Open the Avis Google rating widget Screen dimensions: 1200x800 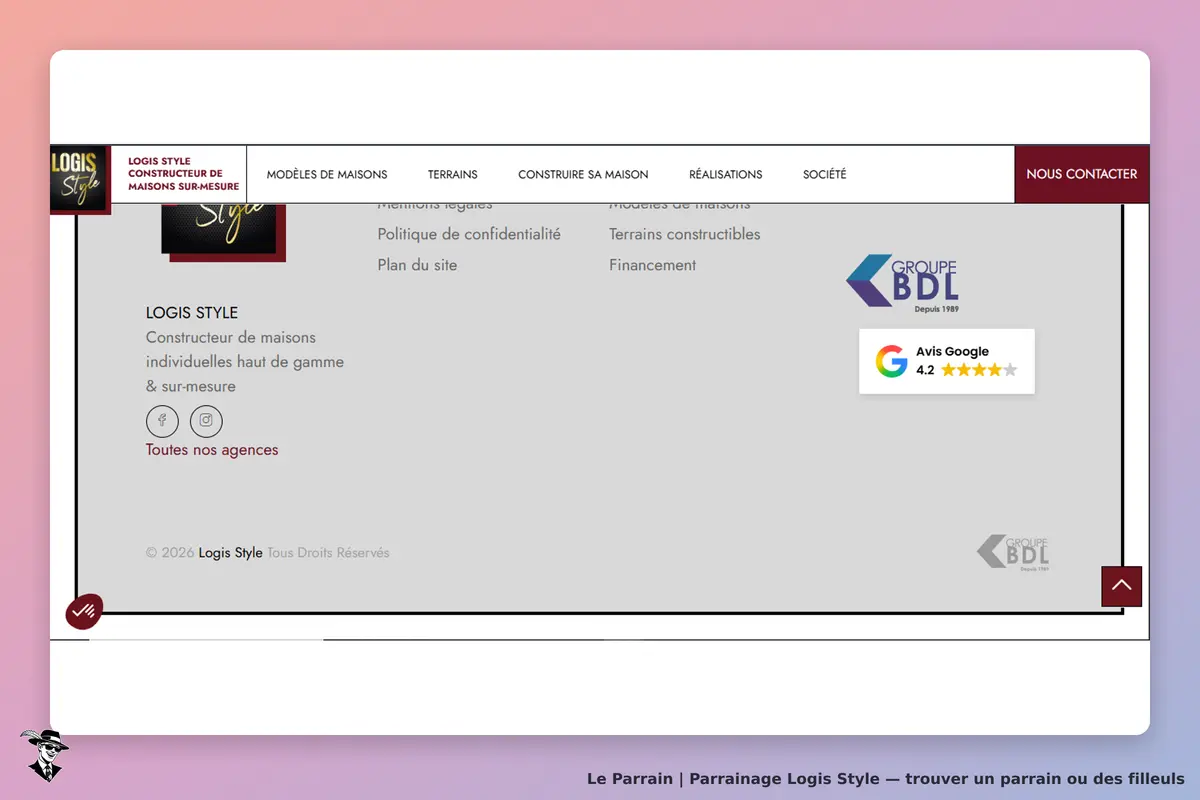(x=947, y=361)
